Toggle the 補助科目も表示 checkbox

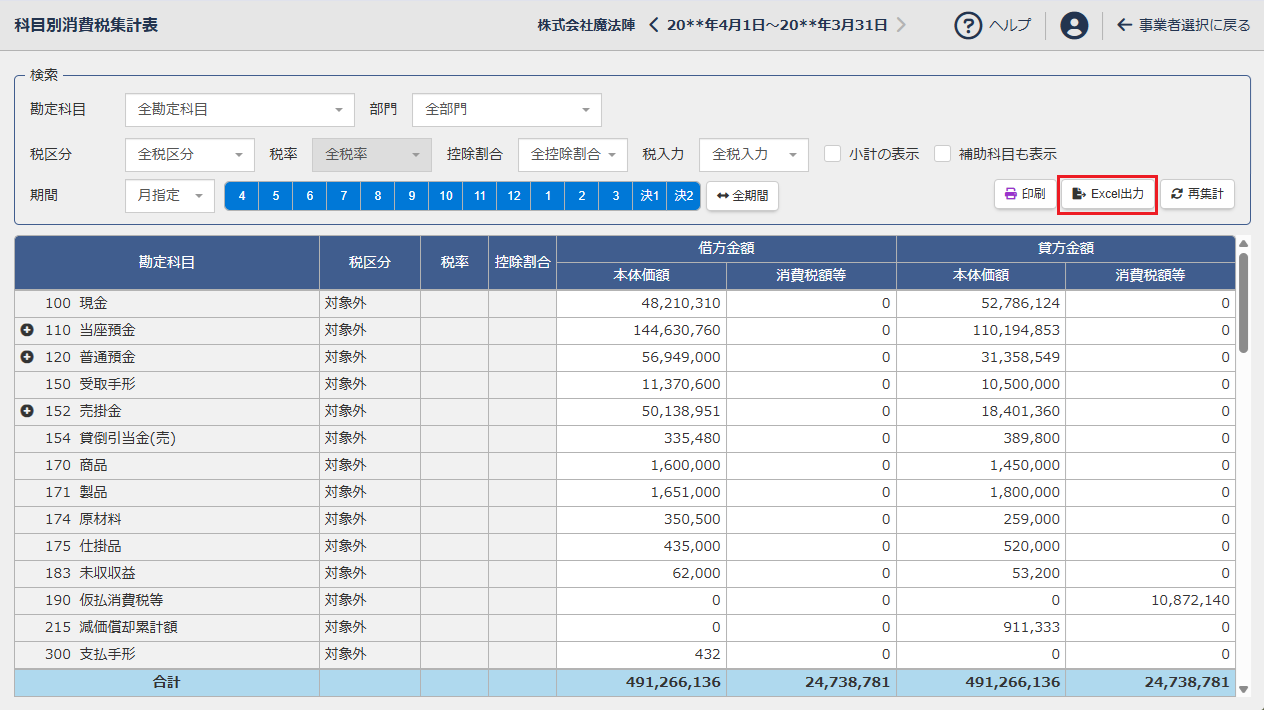click(942, 154)
